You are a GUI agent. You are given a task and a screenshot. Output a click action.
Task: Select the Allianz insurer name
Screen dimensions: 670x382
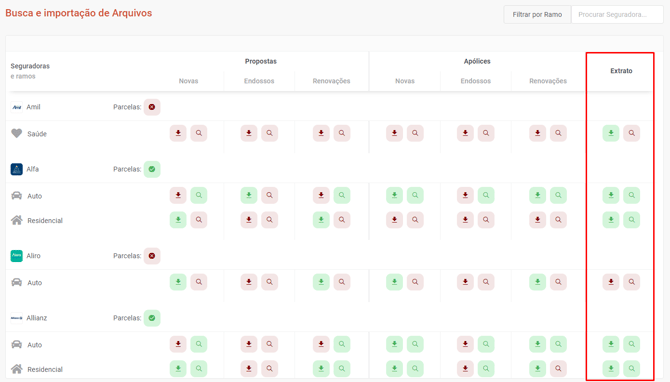(x=37, y=318)
